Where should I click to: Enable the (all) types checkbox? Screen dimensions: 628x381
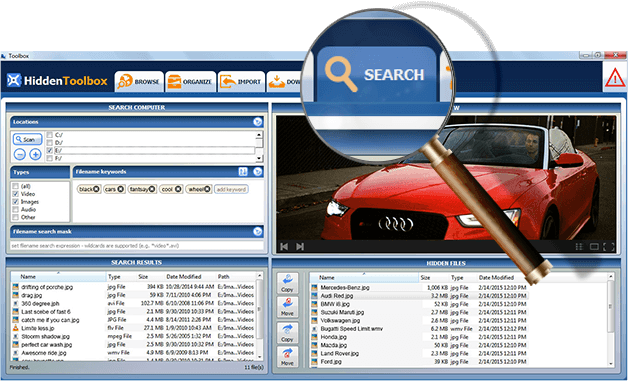pyautogui.click(x=16, y=186)
